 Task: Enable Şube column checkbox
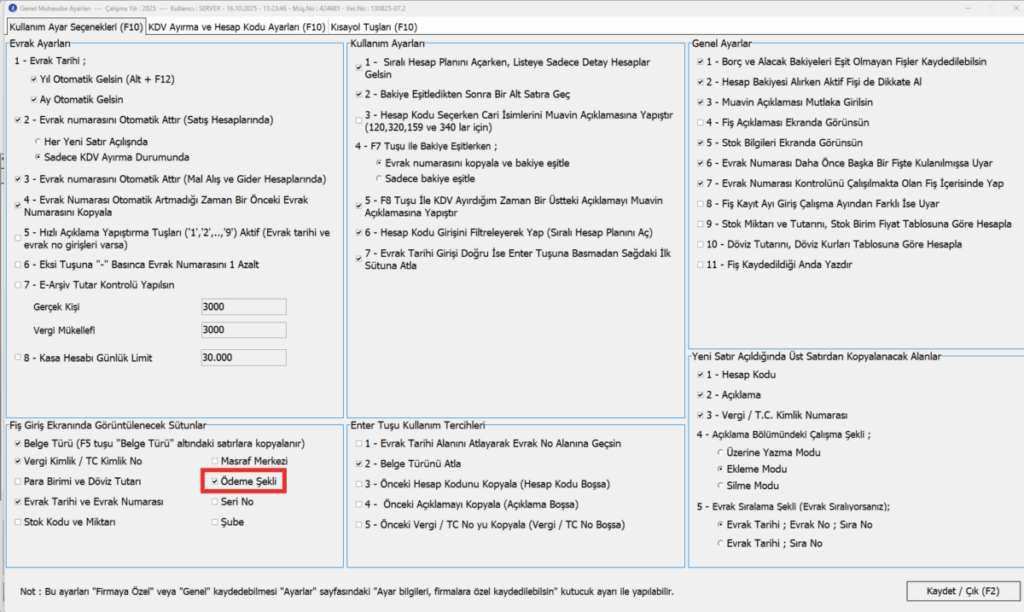coord(214,522)
